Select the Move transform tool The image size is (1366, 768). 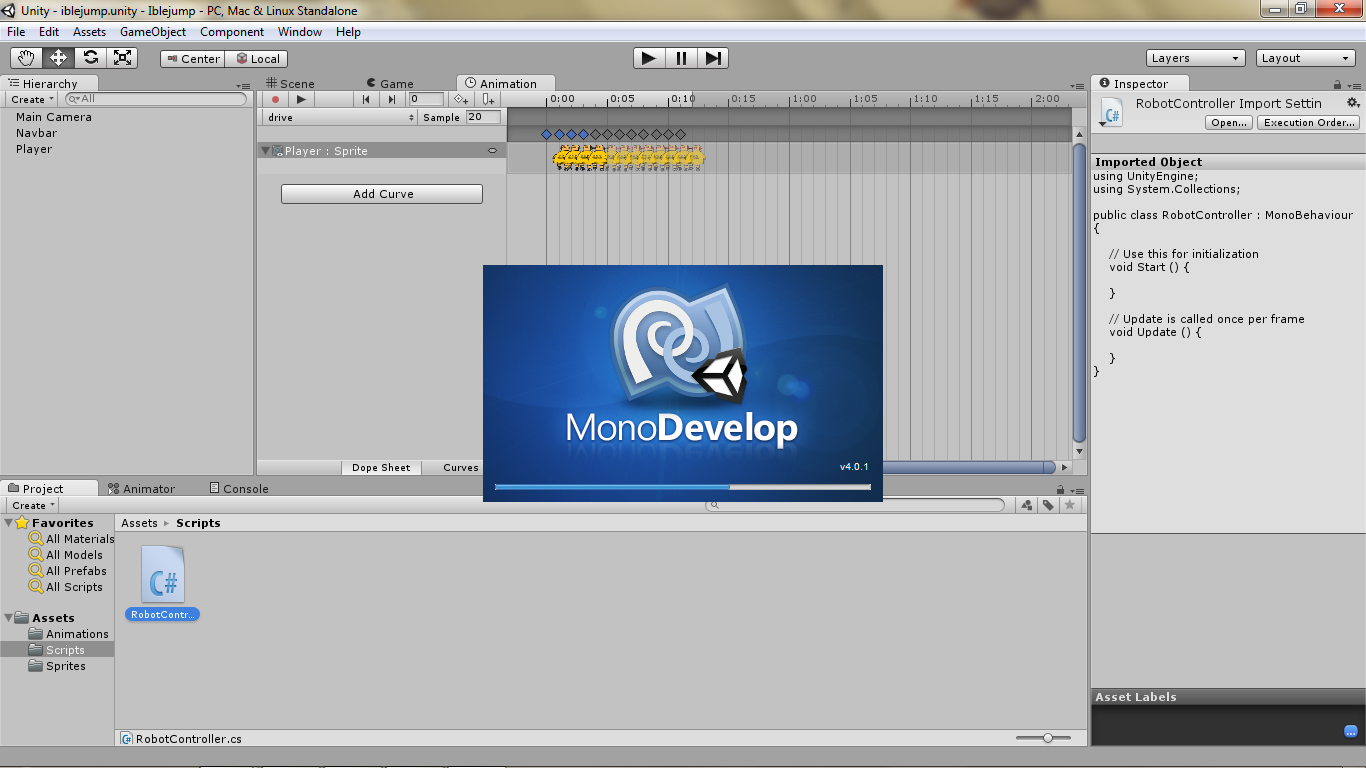tap(58, 57)
